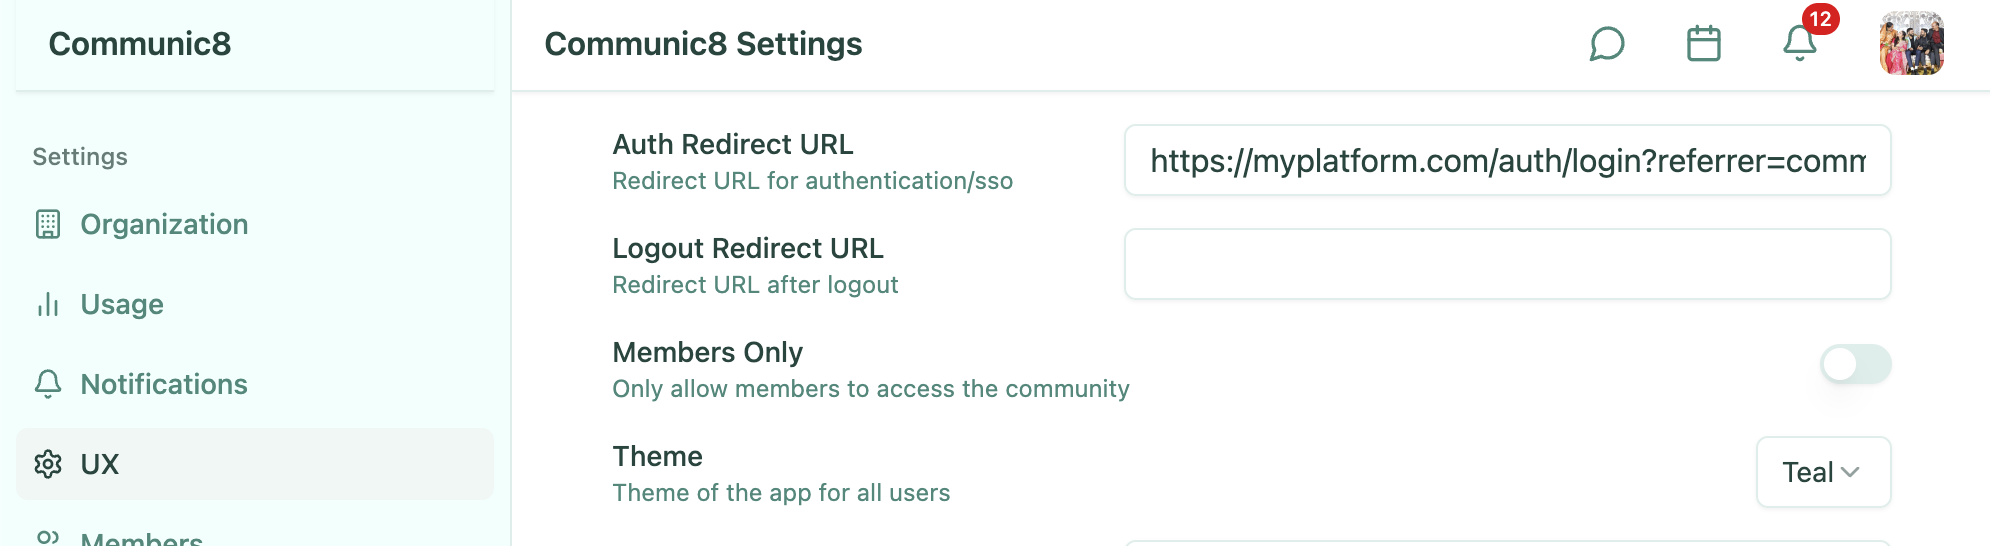Click the red 12 notification badge
The image size is (1990, 546).
(1820, 19)
